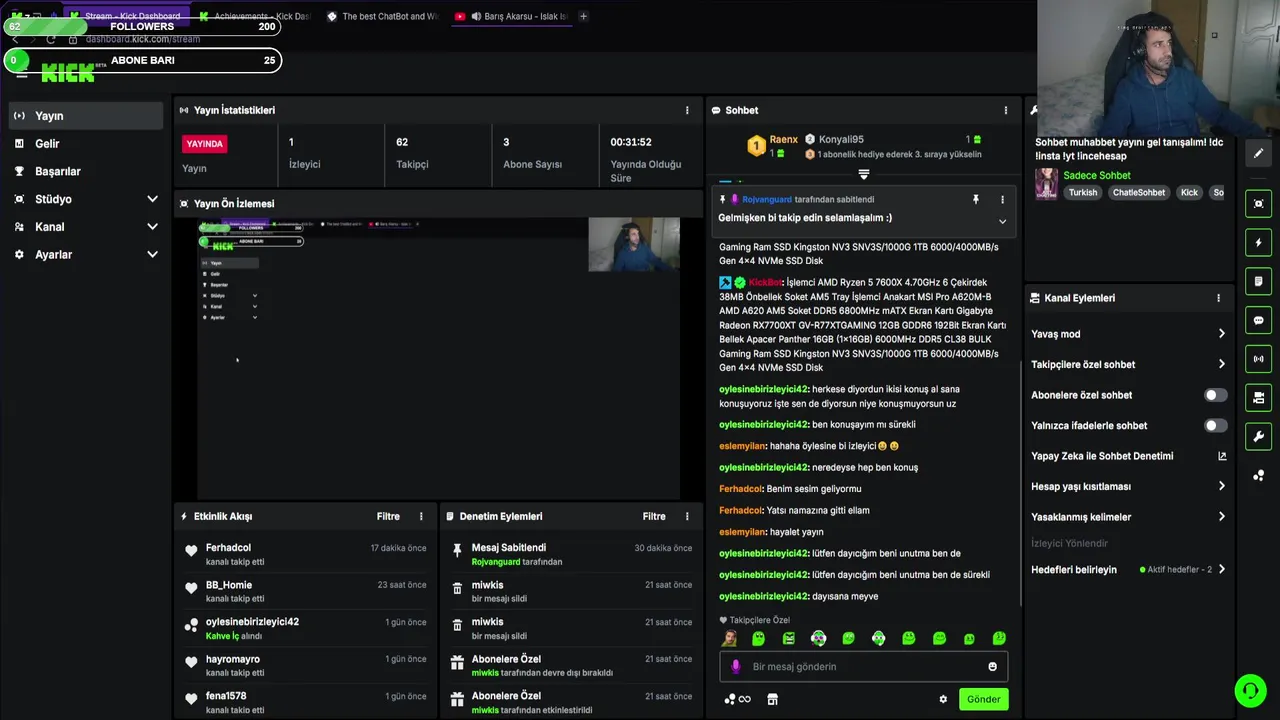Click the message input field
Screen dimensions: 1280x720
click(x=864, y=667)
